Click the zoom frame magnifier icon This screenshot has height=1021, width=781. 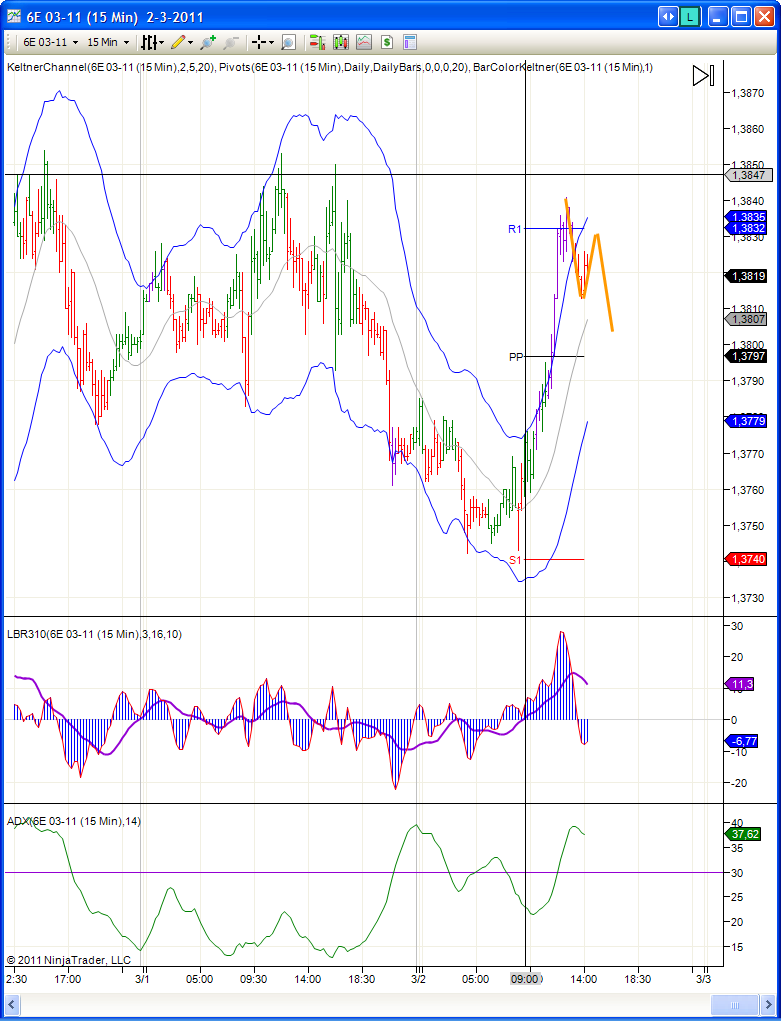click(288, 42)
